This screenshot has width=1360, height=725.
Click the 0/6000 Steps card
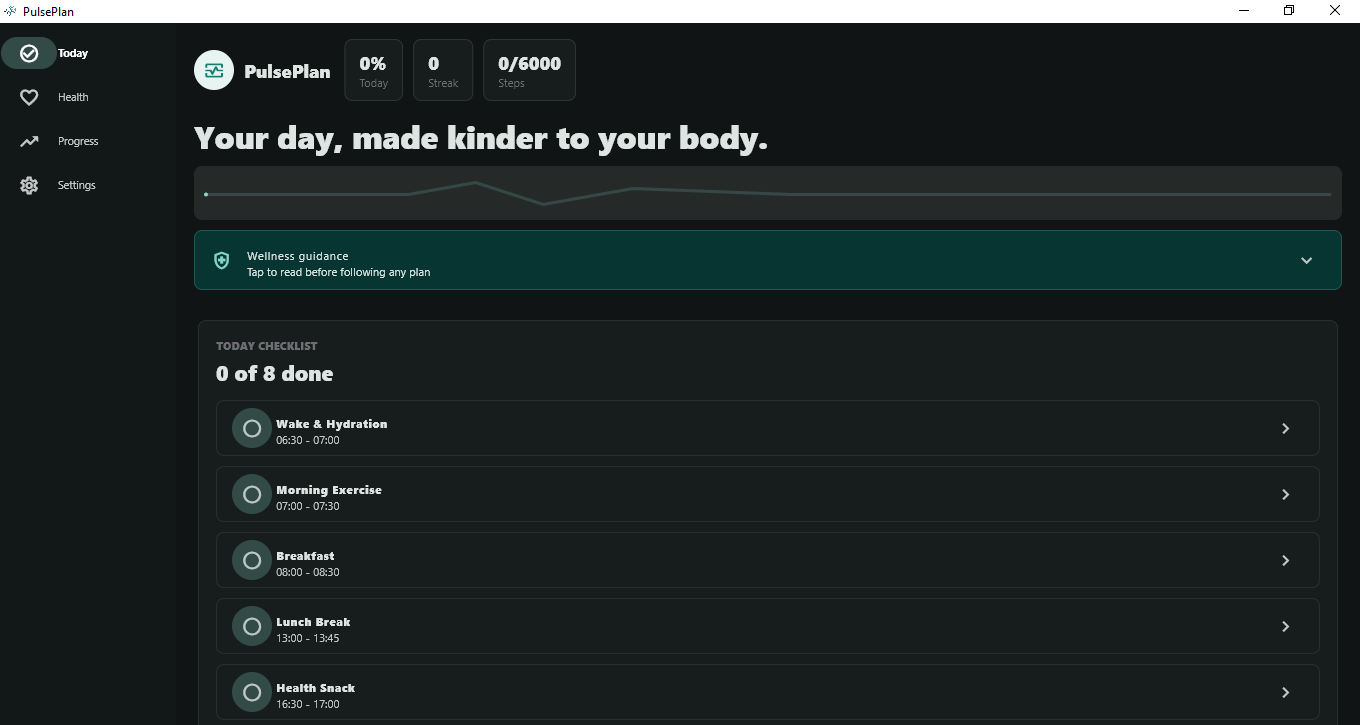(529, 70)
